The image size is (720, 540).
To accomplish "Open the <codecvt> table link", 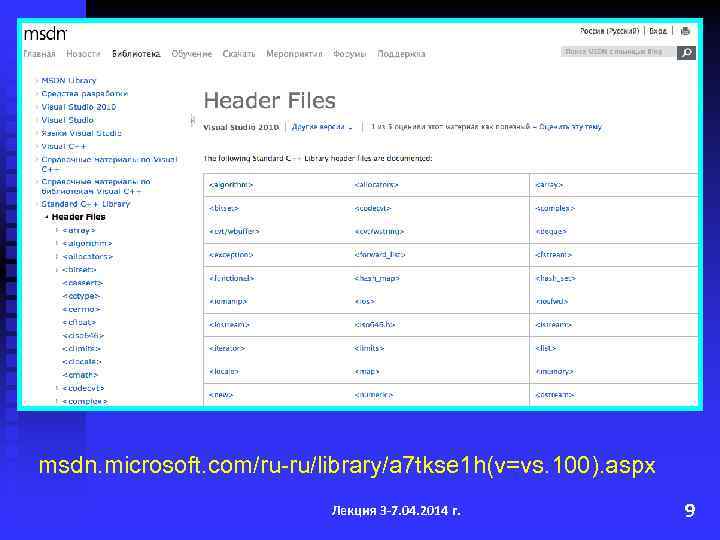I will click(x=372, y=208).
